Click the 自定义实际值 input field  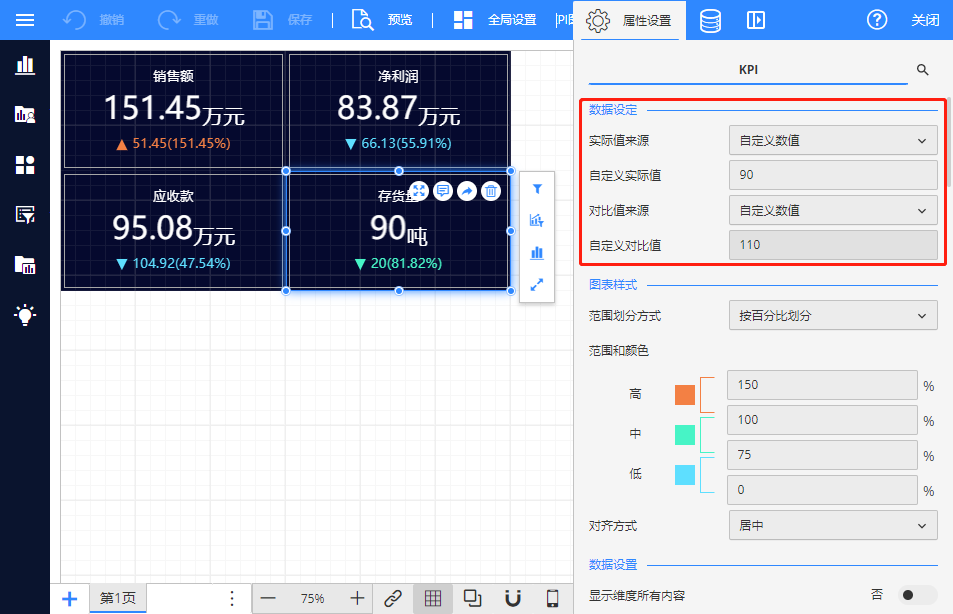pyautogui.click(x=833, y=175)
